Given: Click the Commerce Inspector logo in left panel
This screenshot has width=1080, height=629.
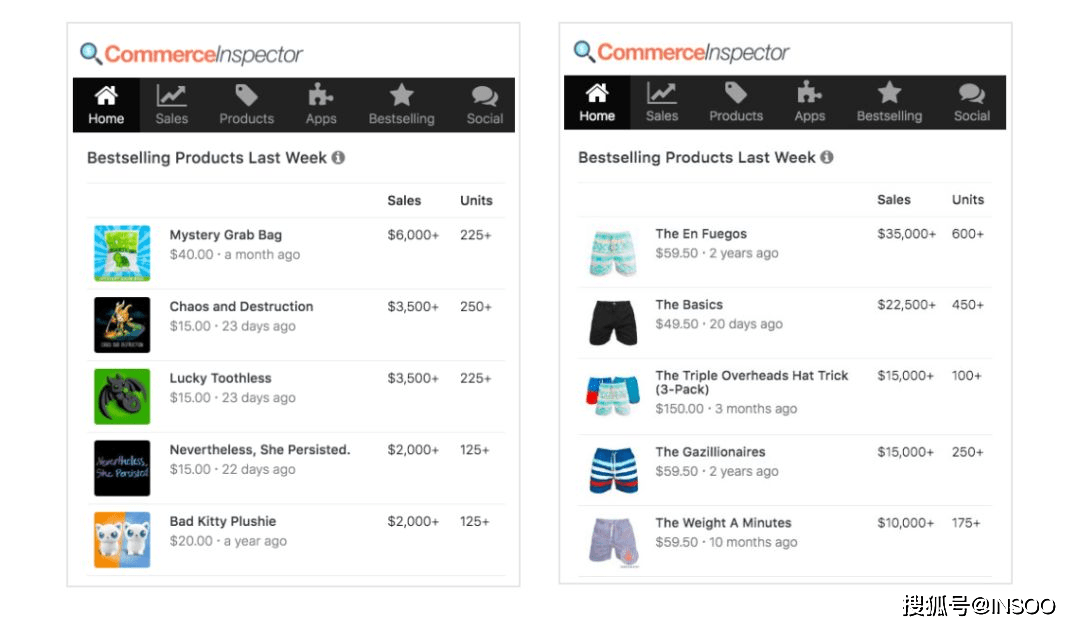Looking at the screenshot, I should point(192,54).
